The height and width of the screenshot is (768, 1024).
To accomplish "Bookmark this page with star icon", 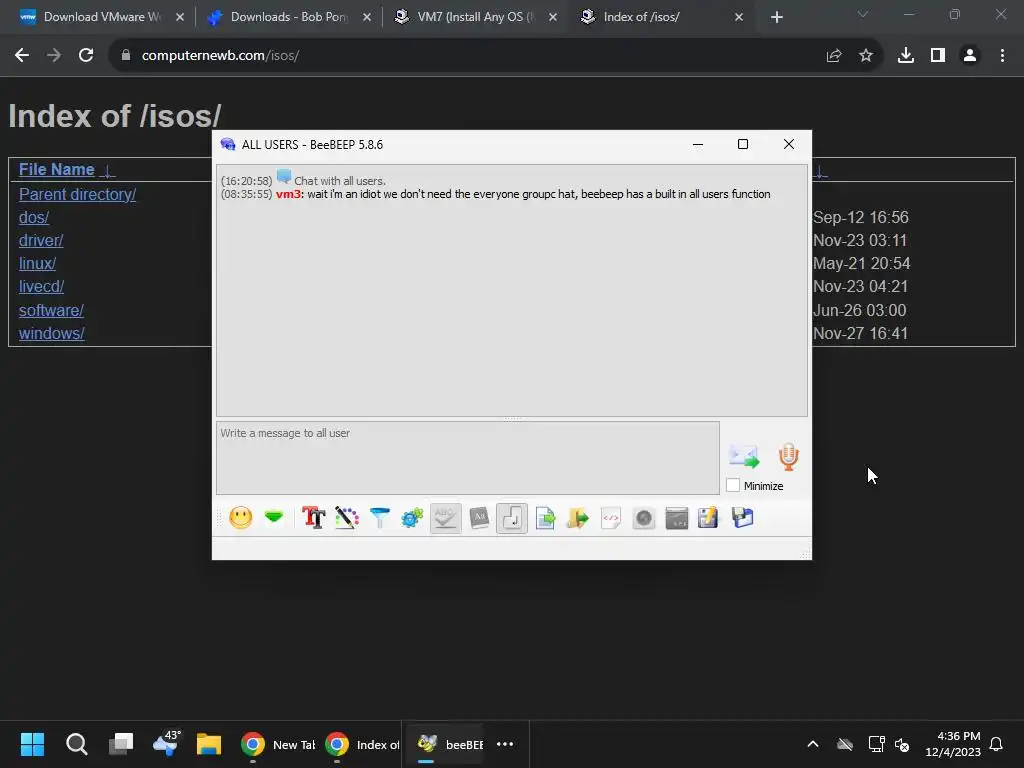I will pos(865,56).
